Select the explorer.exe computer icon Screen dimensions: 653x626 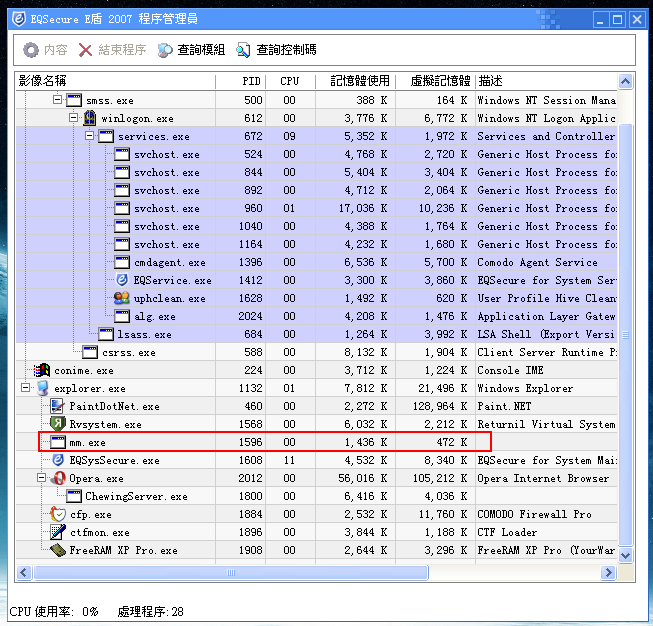[42, 388]
